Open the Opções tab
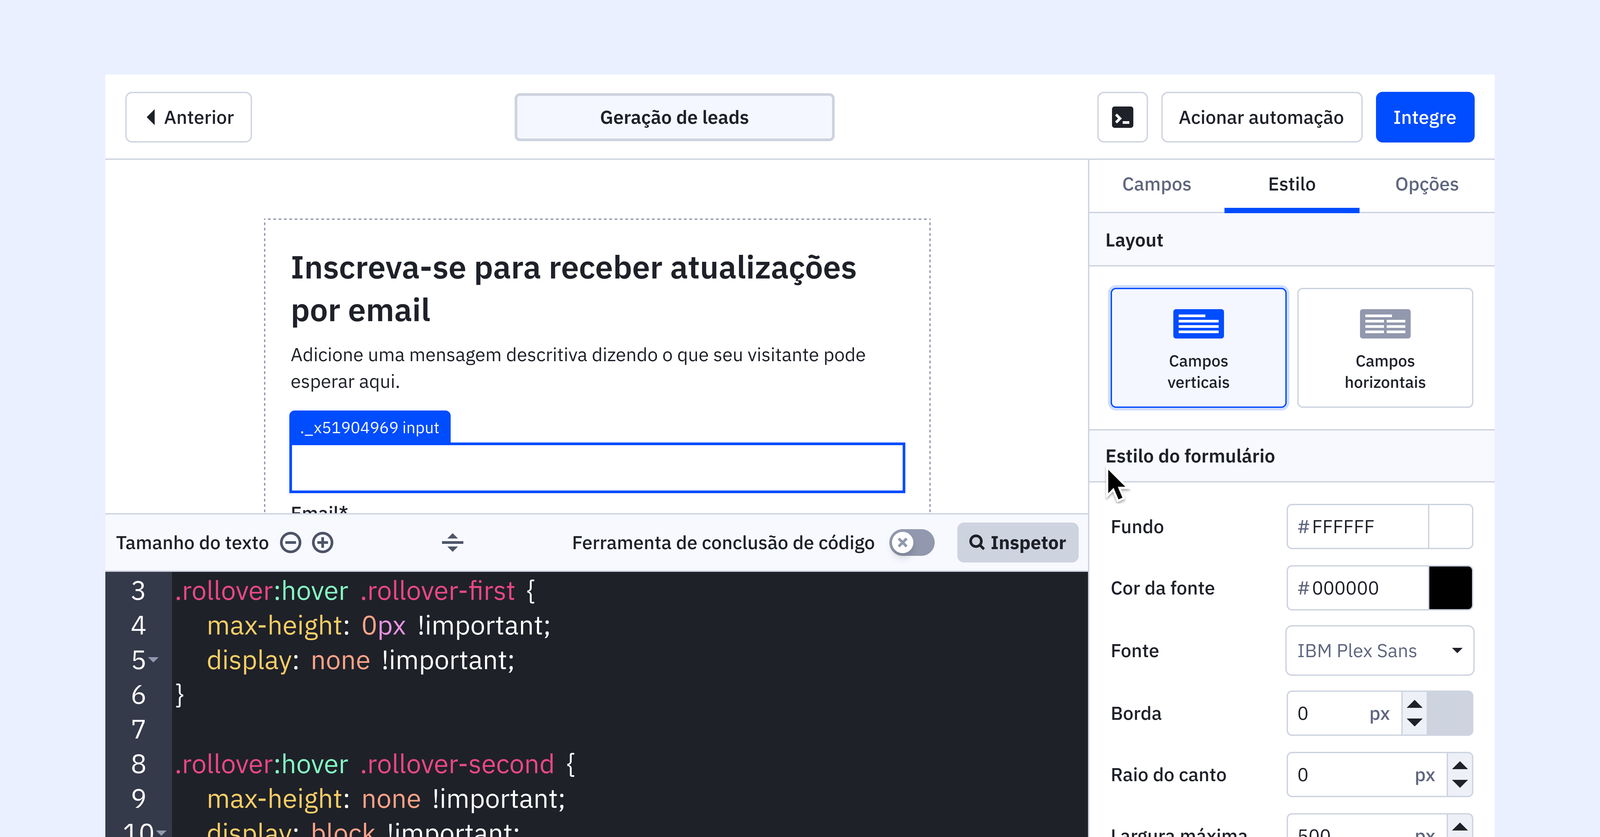1600x837 pixels. coord(1426,185)
